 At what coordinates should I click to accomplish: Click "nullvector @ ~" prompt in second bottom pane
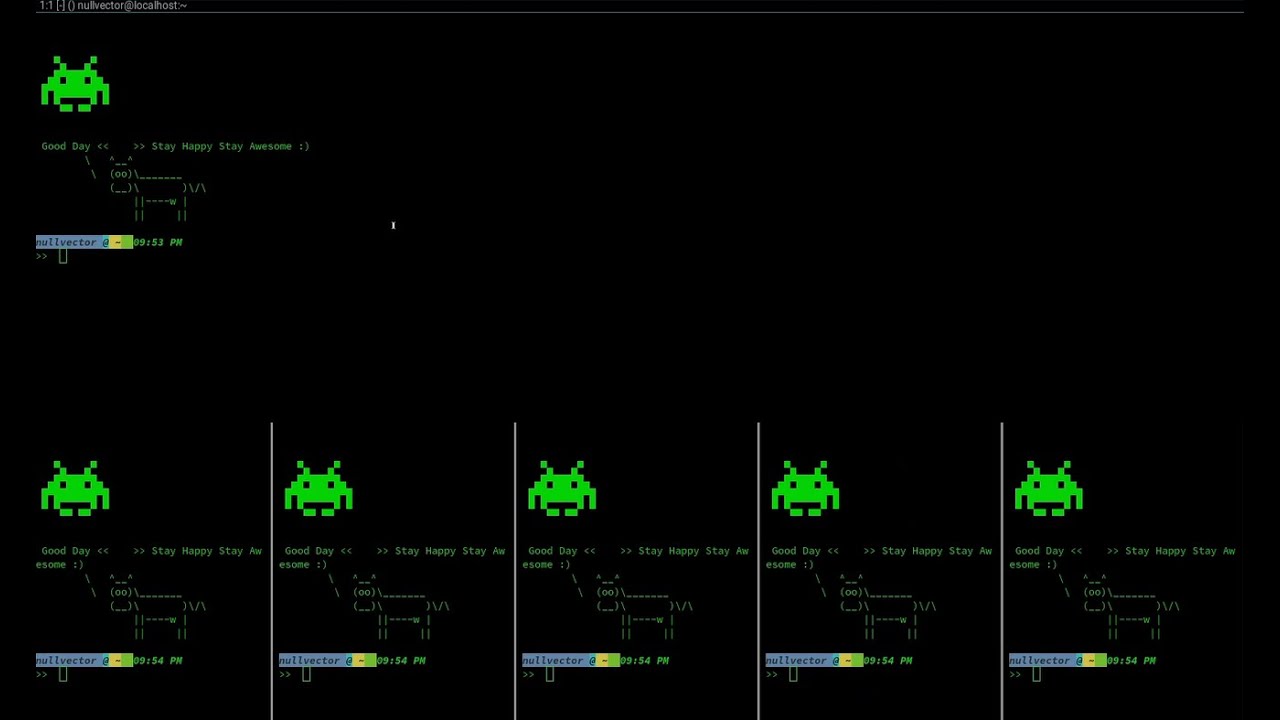pos(327,660)
